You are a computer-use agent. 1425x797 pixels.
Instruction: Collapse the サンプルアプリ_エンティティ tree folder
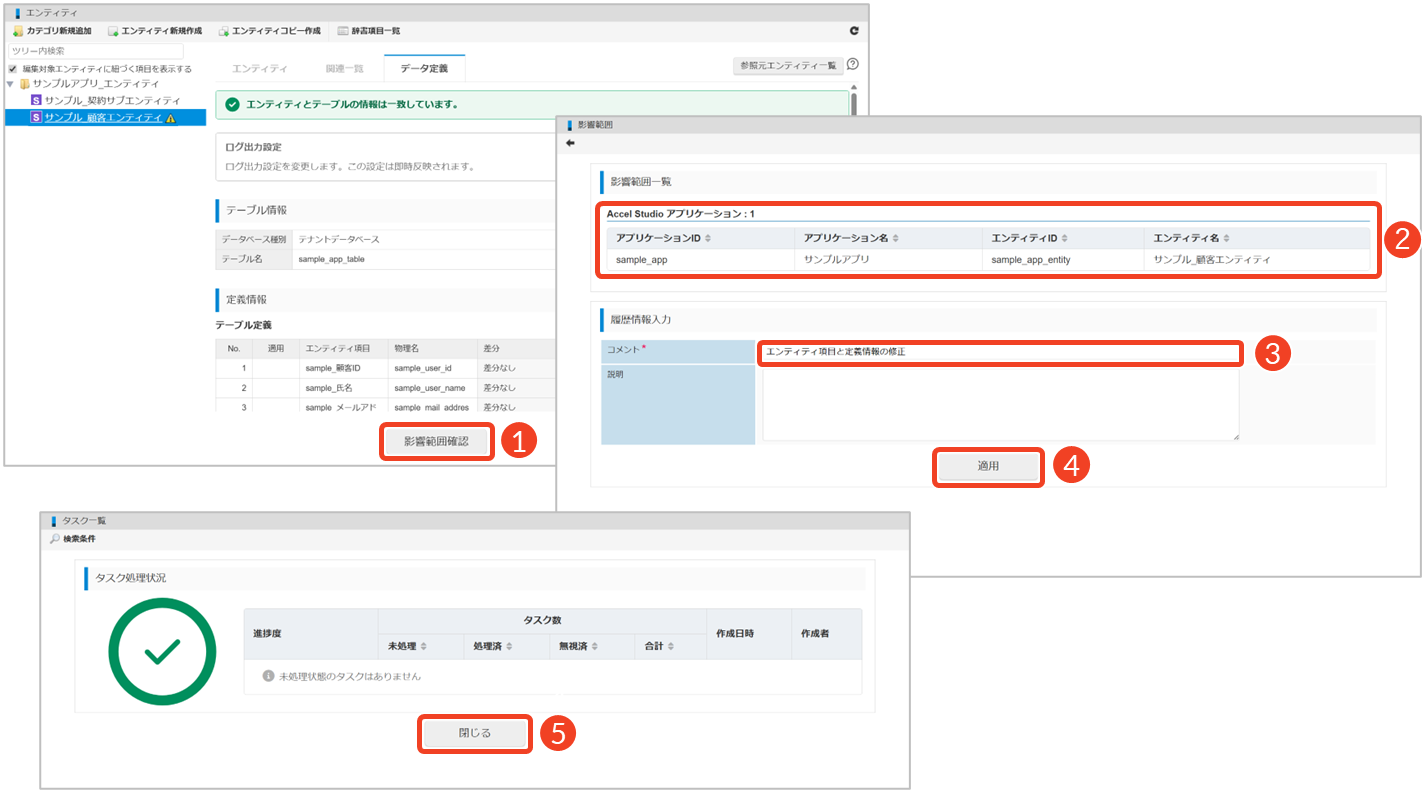pyautogui.click(x=11, y=84)
